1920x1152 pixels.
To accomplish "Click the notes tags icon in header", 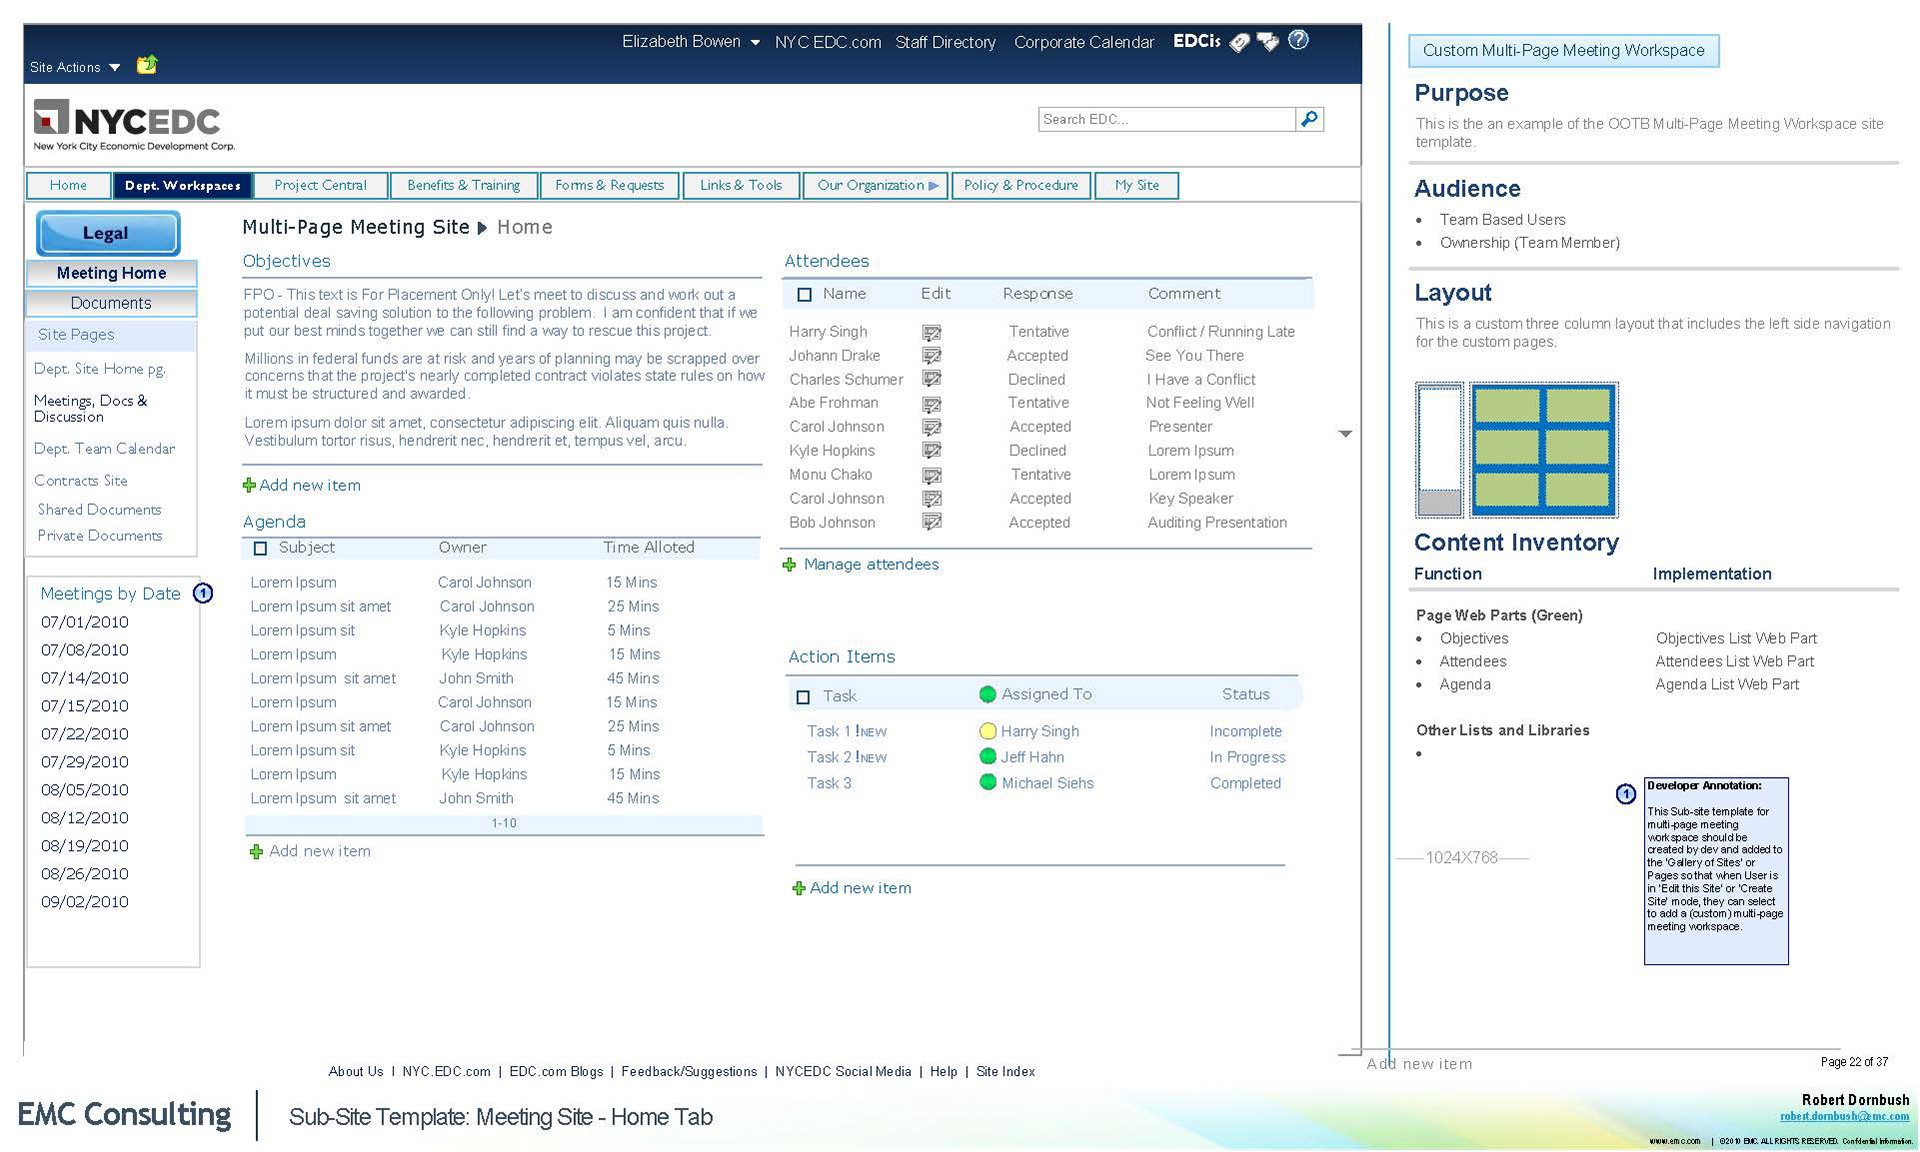I will click(x=1268, y=42).
